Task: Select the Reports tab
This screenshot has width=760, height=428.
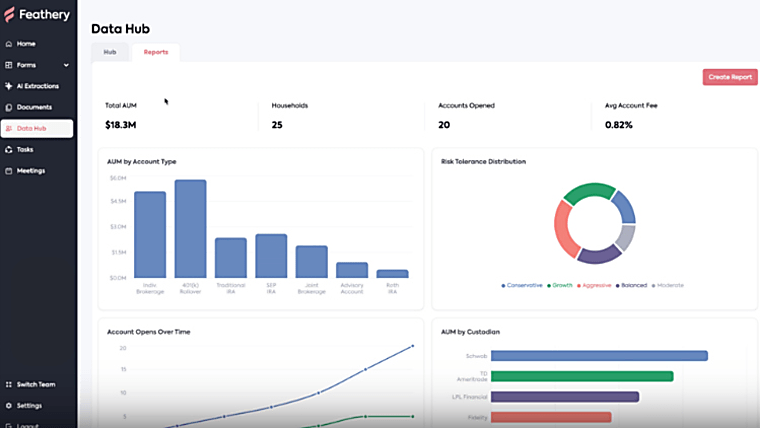Action: [x=156, y=52]
